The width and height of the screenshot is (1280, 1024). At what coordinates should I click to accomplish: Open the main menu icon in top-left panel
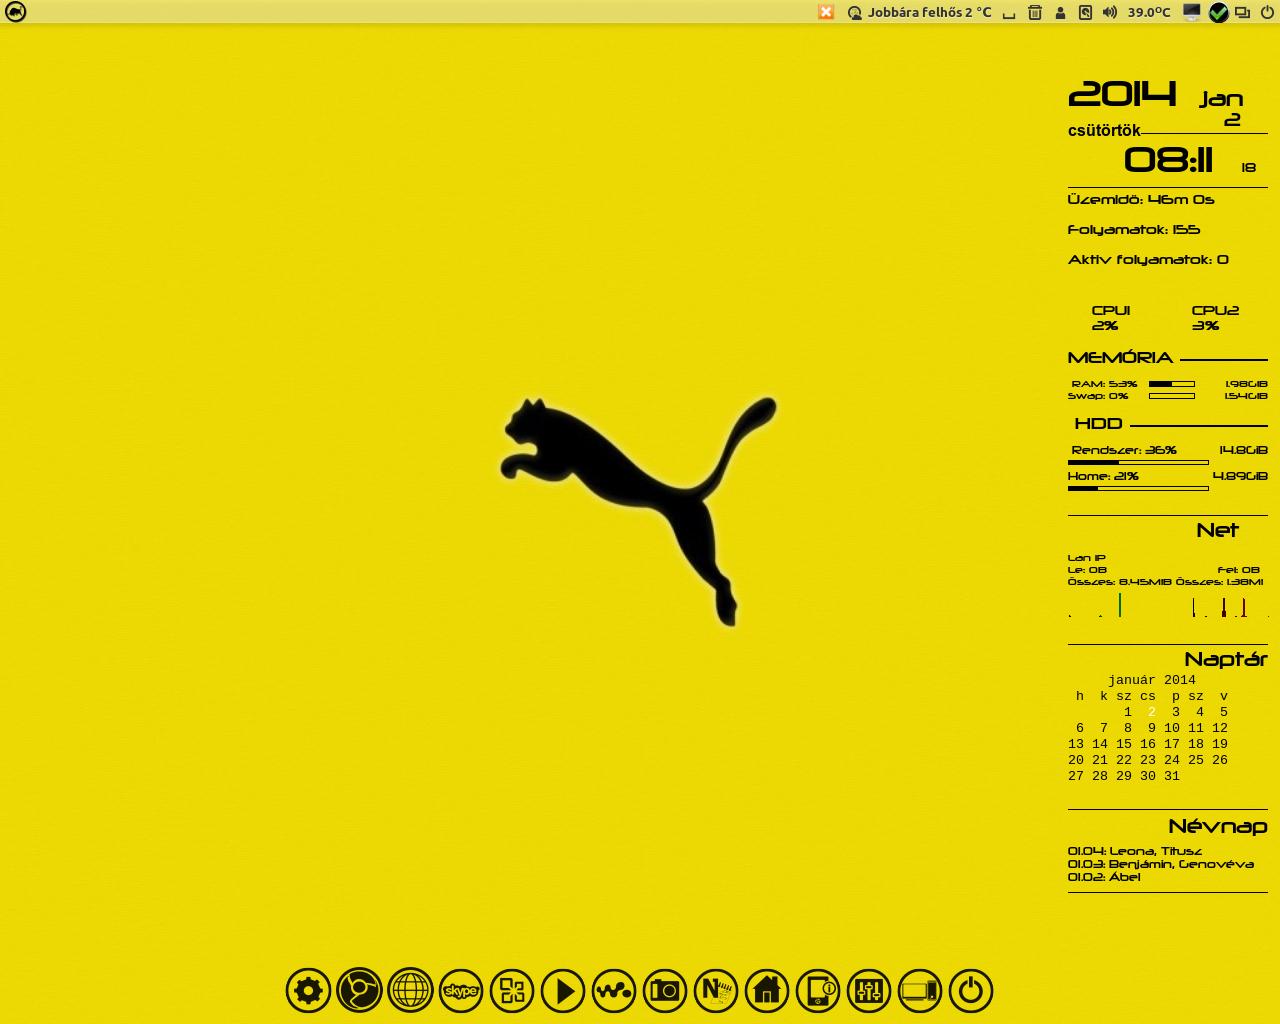coord(16,12)
